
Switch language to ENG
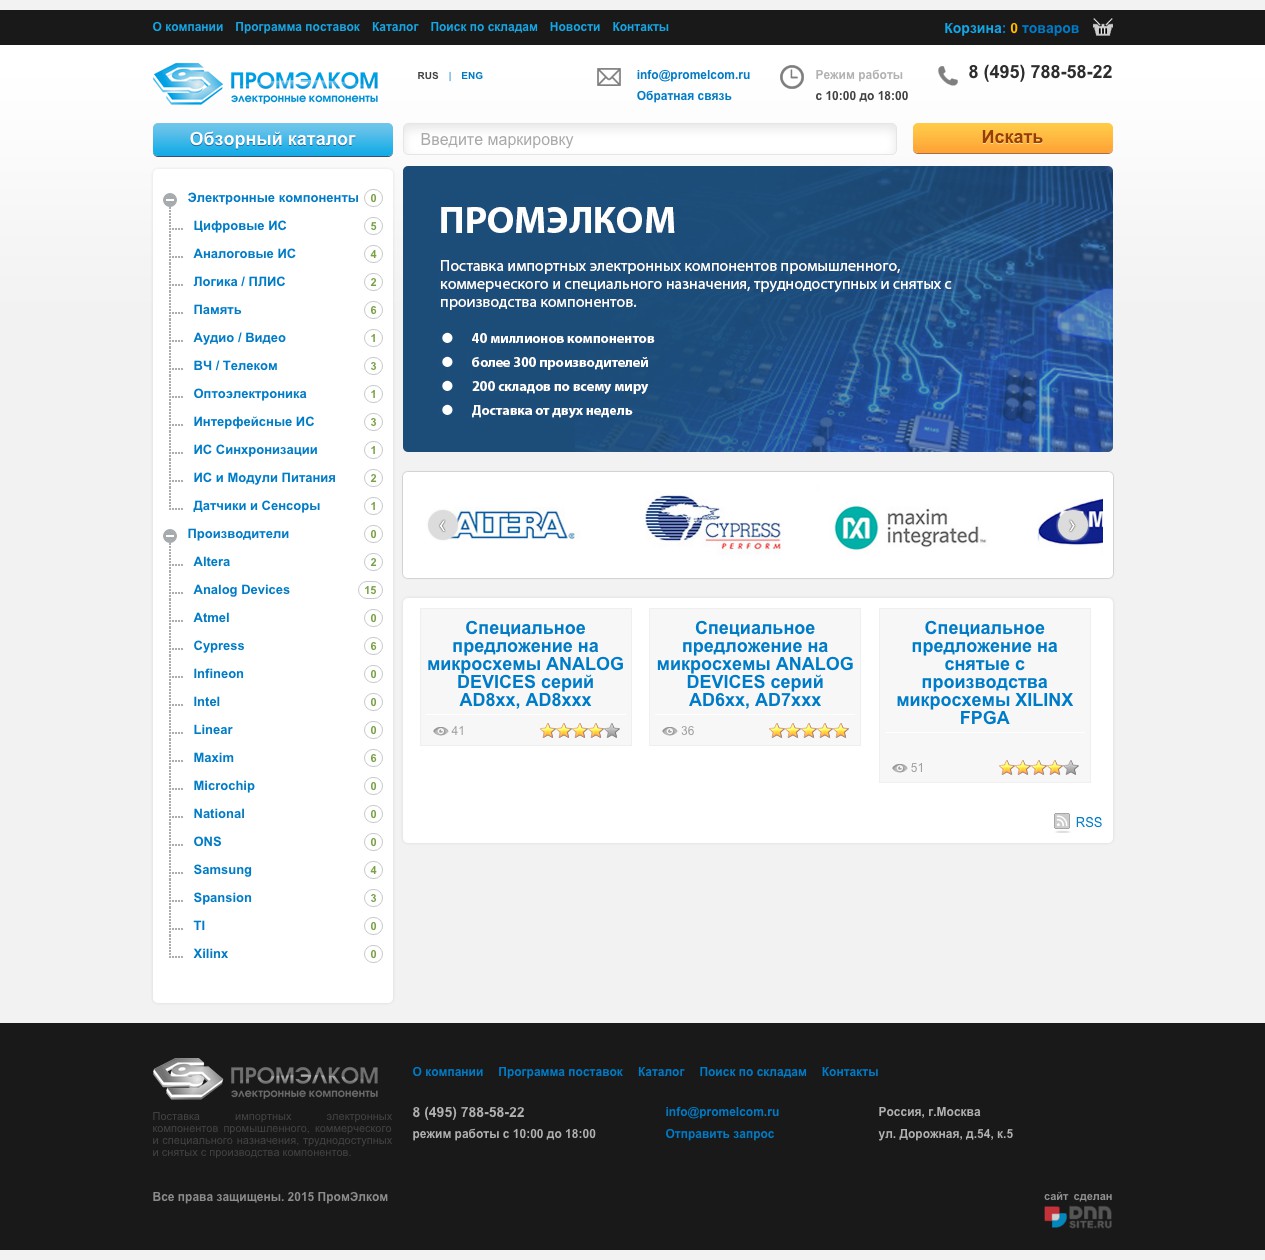472,76
